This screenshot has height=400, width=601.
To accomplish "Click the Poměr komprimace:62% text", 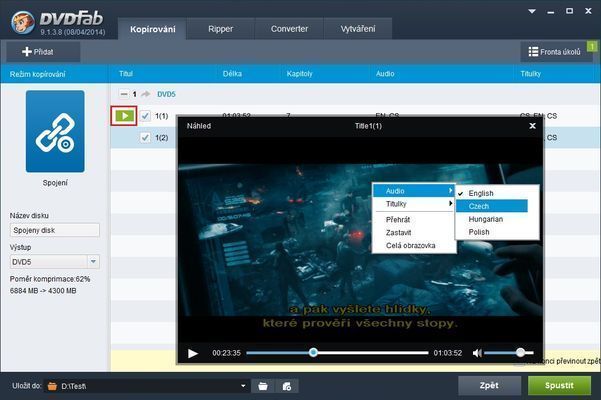I will click(x=50, y=279).
